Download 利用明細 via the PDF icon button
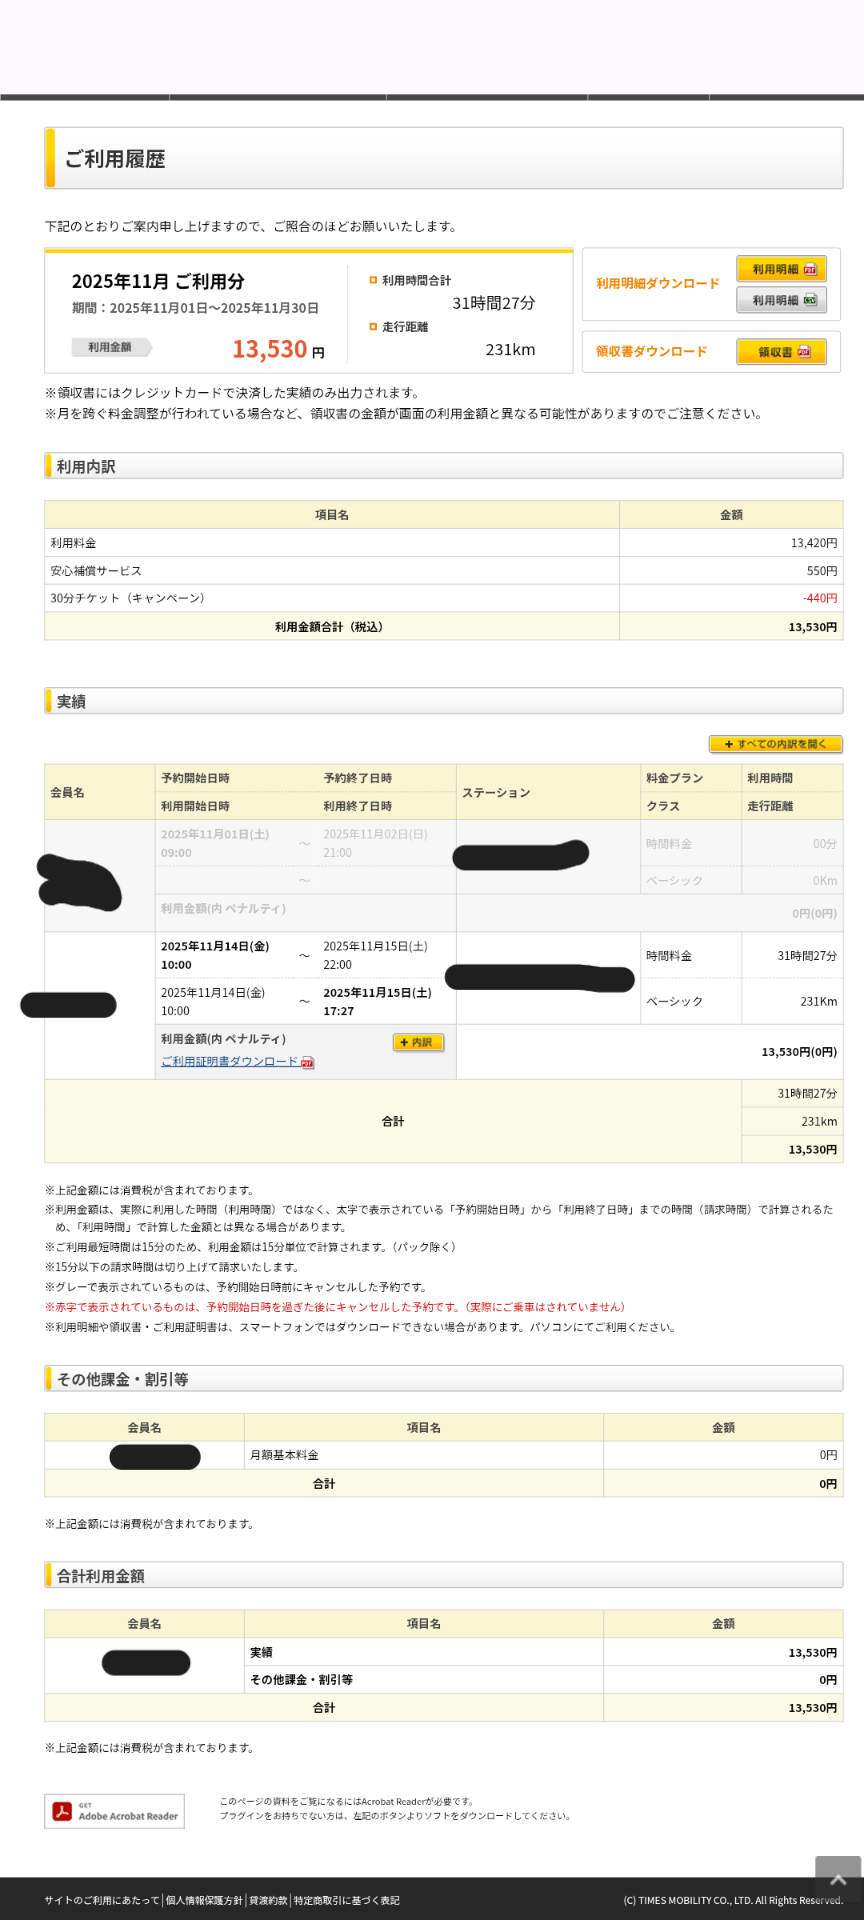The height and width of the screenshot is (1920, 864). [781, 269]
